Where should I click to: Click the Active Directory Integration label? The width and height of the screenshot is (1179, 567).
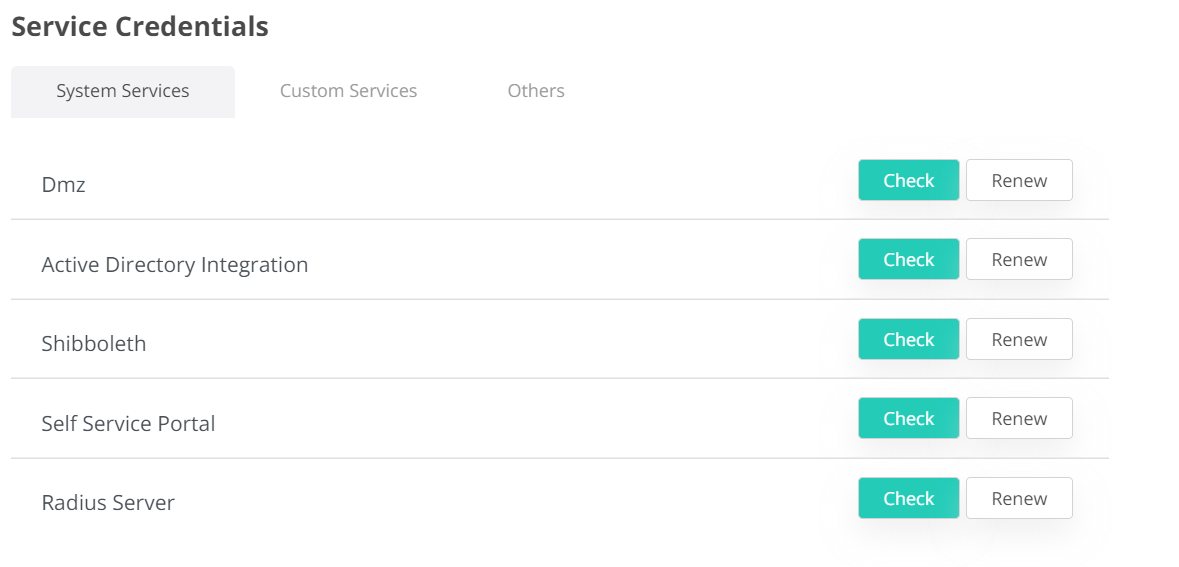click(x=174, y=265)
